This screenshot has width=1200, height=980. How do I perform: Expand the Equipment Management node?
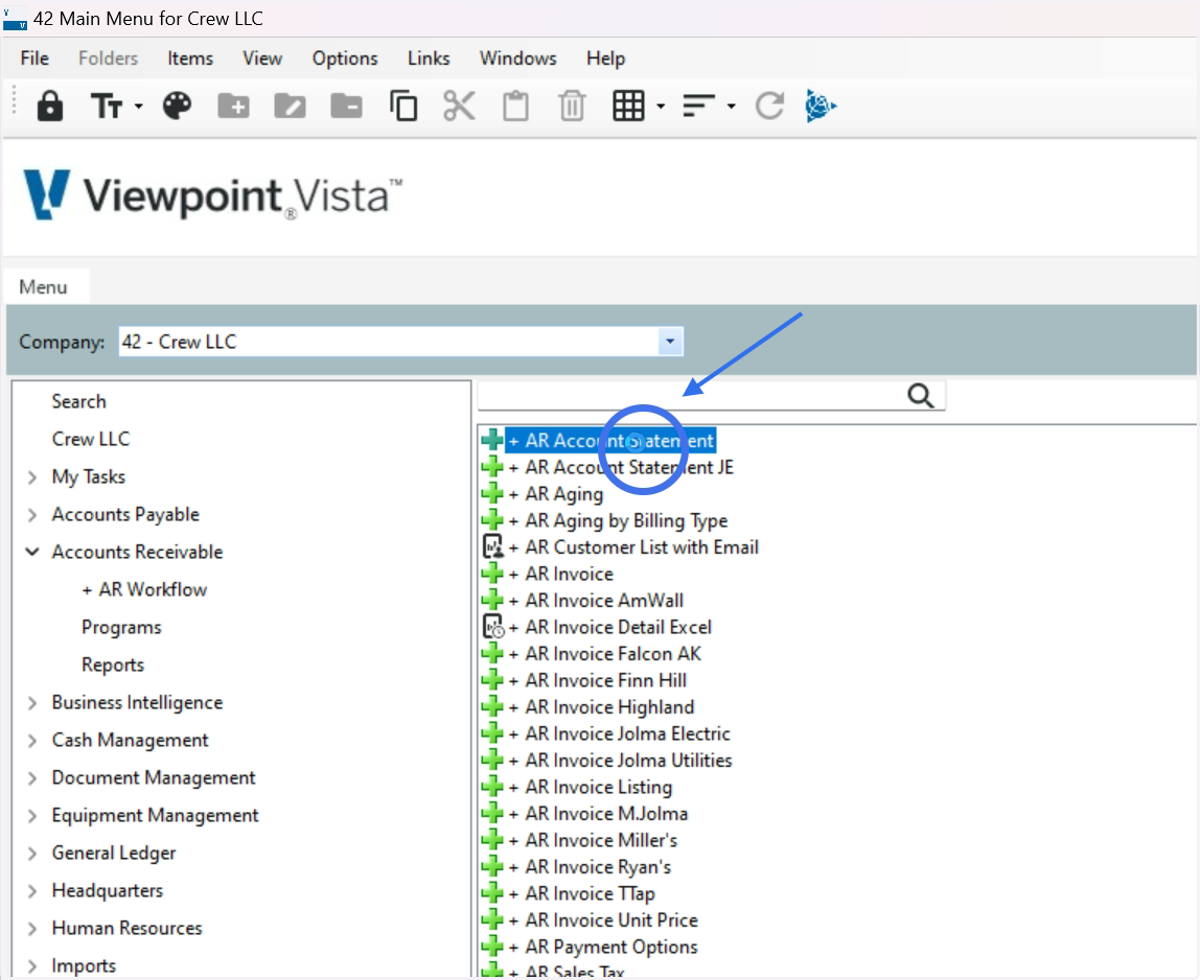tap(33, 817)
